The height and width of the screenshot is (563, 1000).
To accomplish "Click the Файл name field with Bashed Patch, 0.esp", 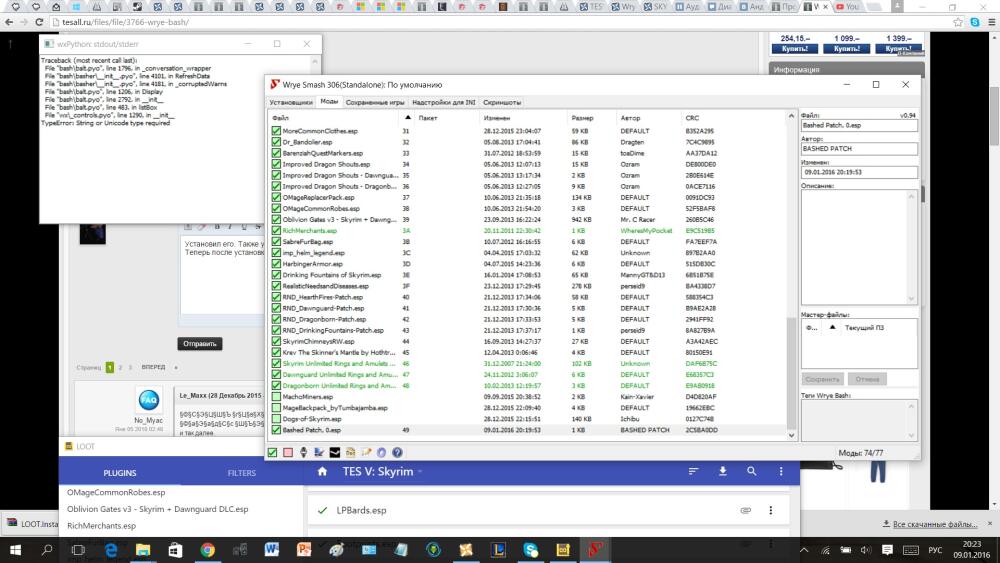I will point(859,126).
